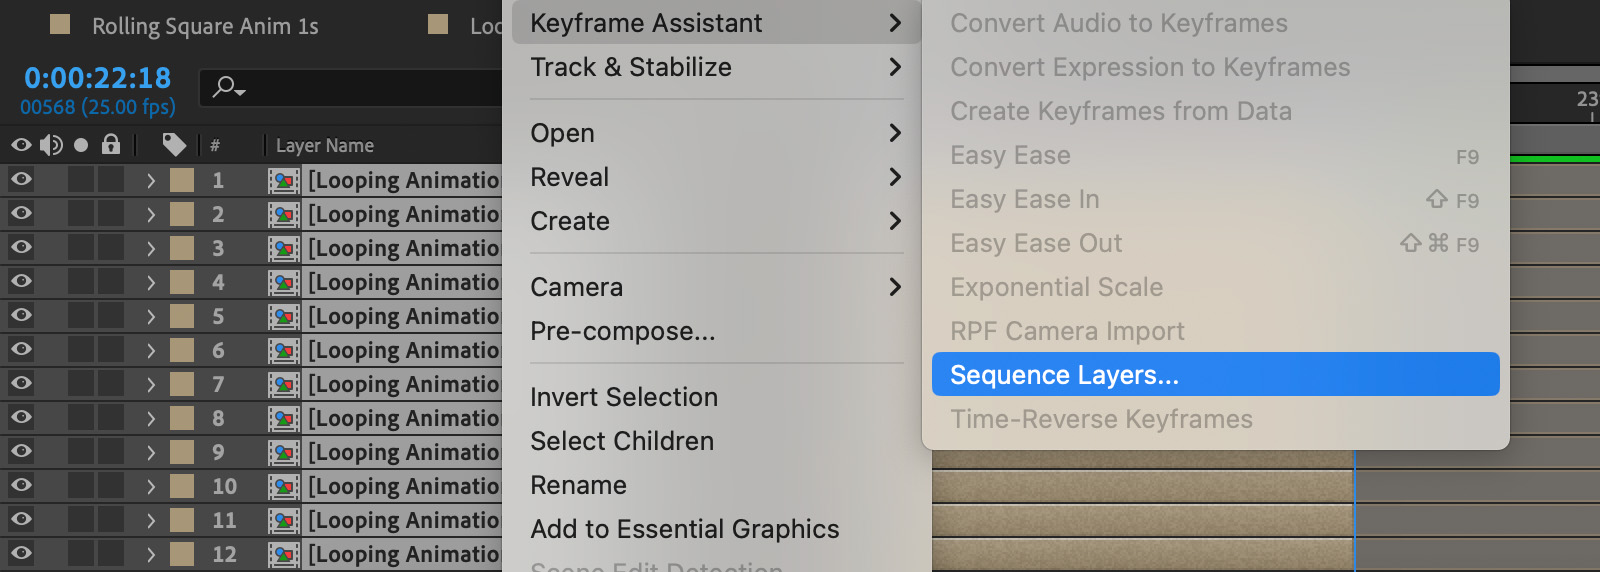This screenshot has width=1600, height=572.
Task: Click layer 1 composition icon
Action: pyautogui.click(x=284, y=181)
